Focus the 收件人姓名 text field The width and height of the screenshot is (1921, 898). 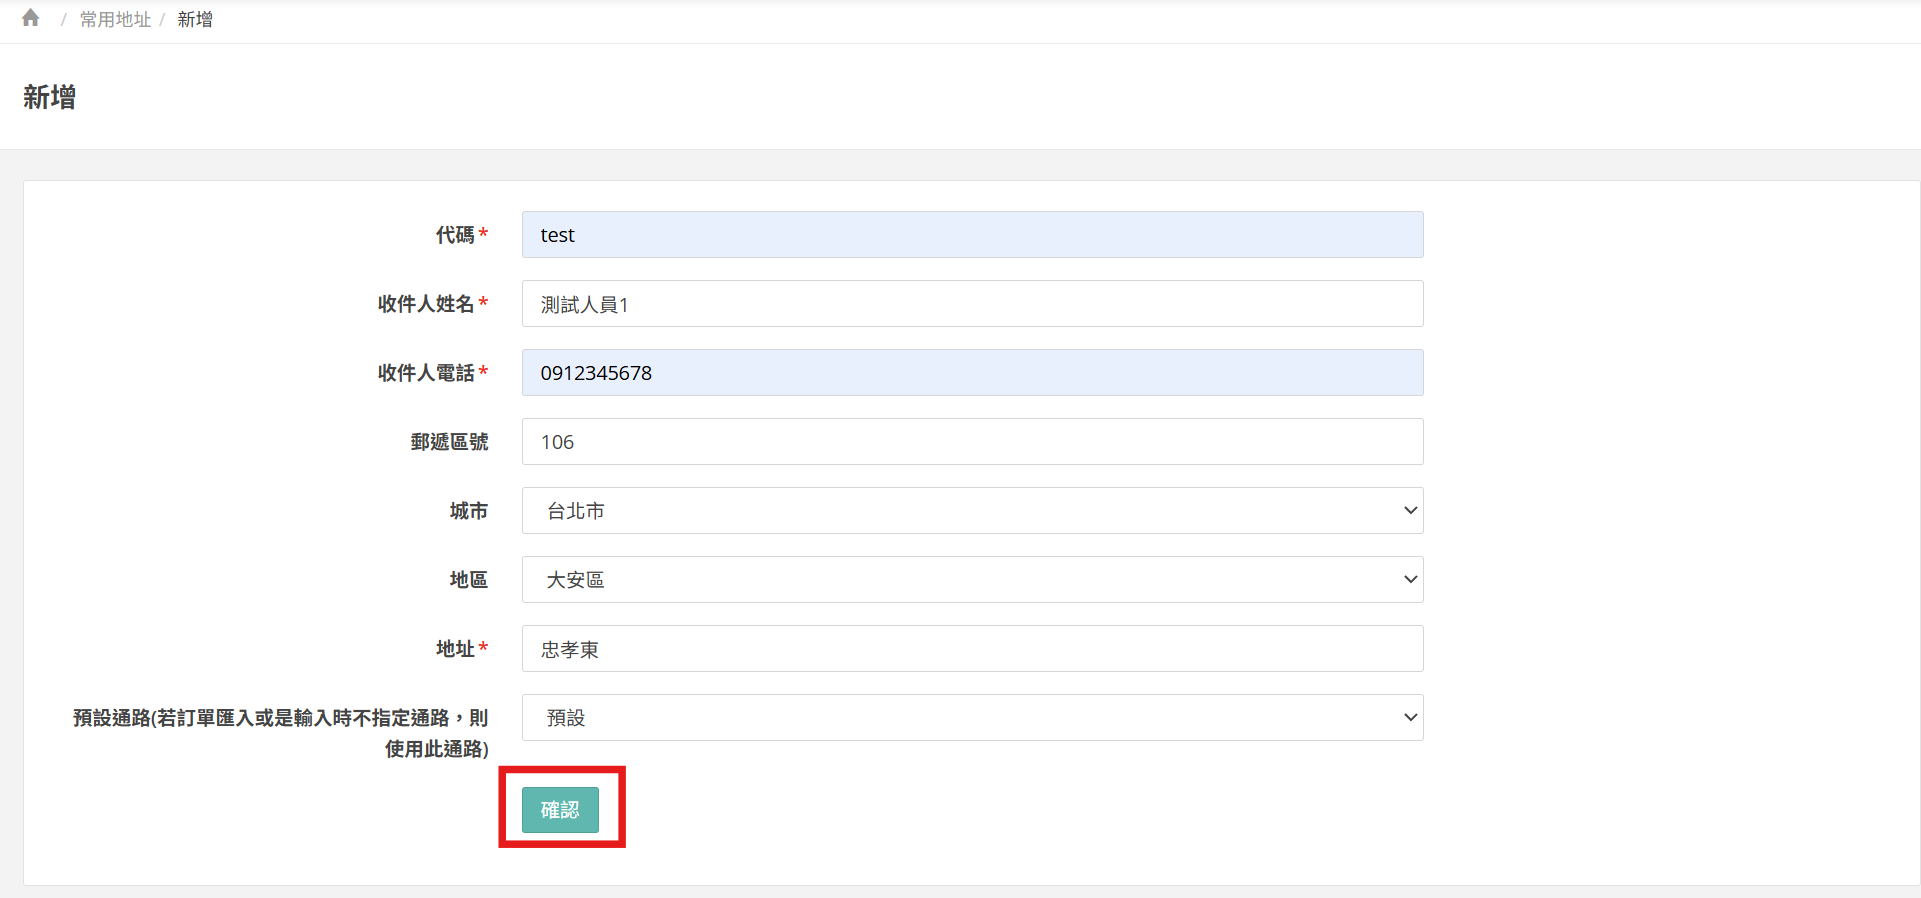point(972,304)
